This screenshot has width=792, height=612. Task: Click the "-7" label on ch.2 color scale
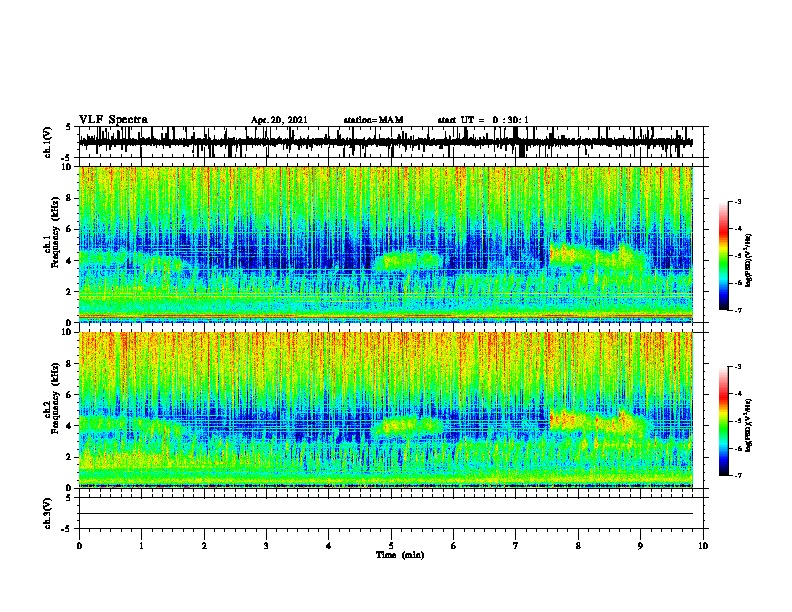(737, 475)
